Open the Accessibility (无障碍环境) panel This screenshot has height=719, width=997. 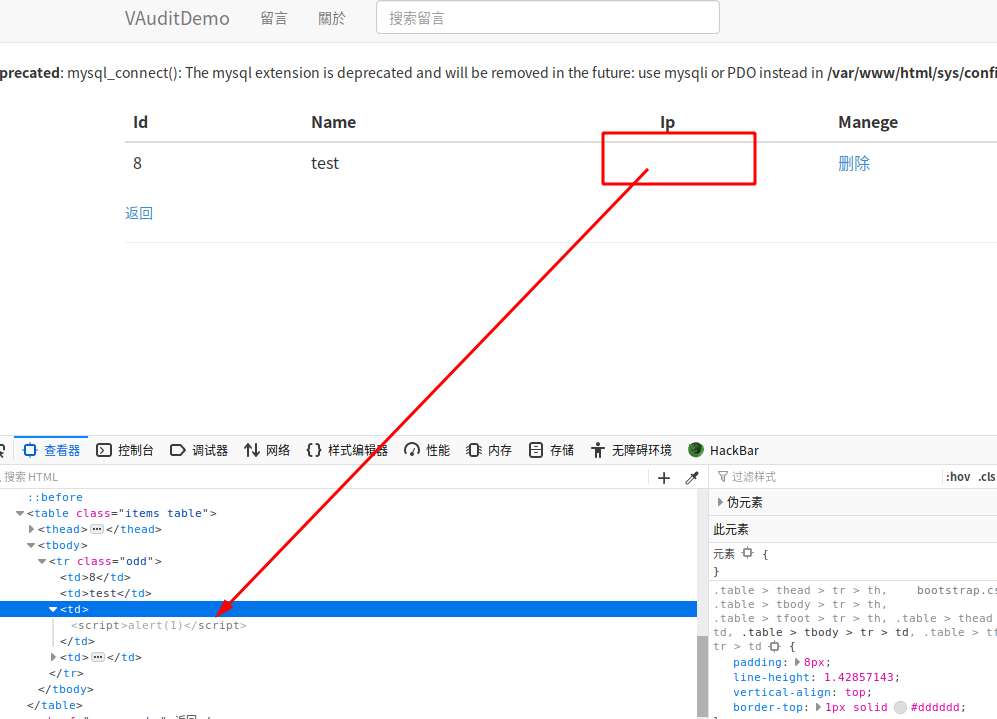coord(631,451)
